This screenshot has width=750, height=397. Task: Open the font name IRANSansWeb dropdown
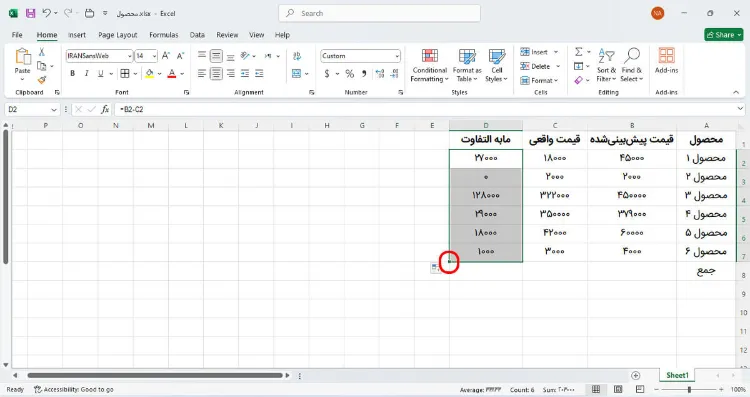pos(130,56)
